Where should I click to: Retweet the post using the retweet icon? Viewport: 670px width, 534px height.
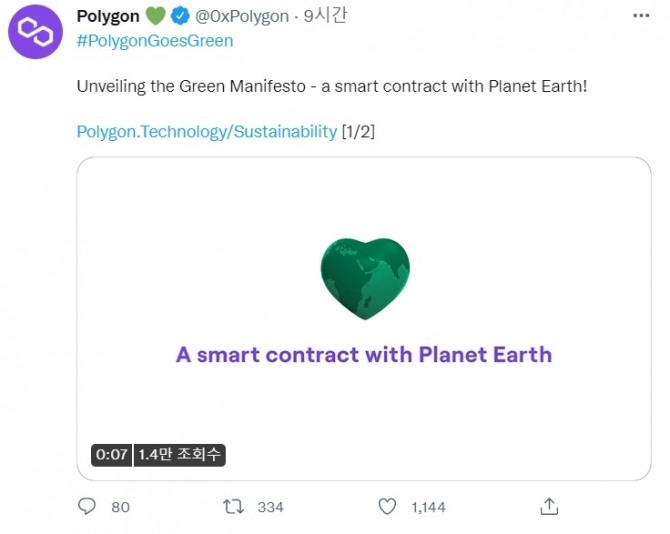pyautogui.click(x=234, y=506)
